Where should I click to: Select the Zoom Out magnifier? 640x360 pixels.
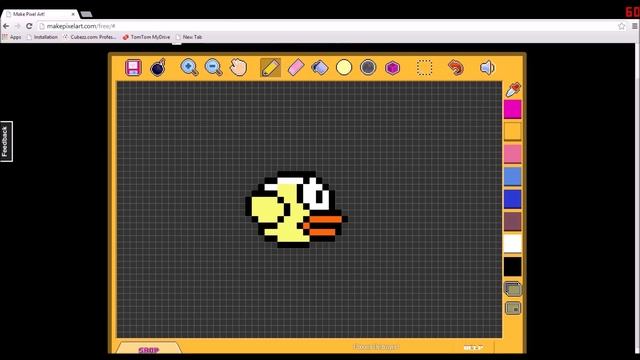[213, 67]
